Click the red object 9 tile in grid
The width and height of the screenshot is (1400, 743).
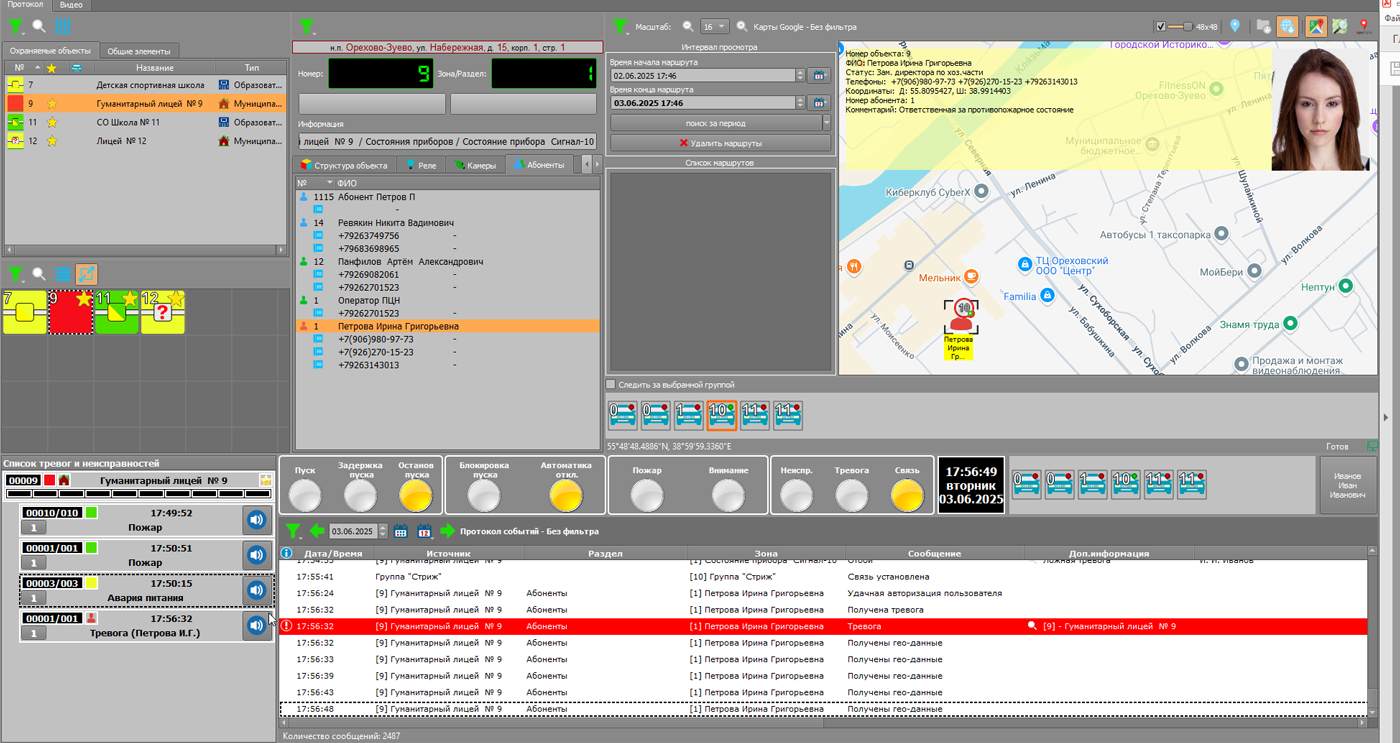[x=70, y=312]
